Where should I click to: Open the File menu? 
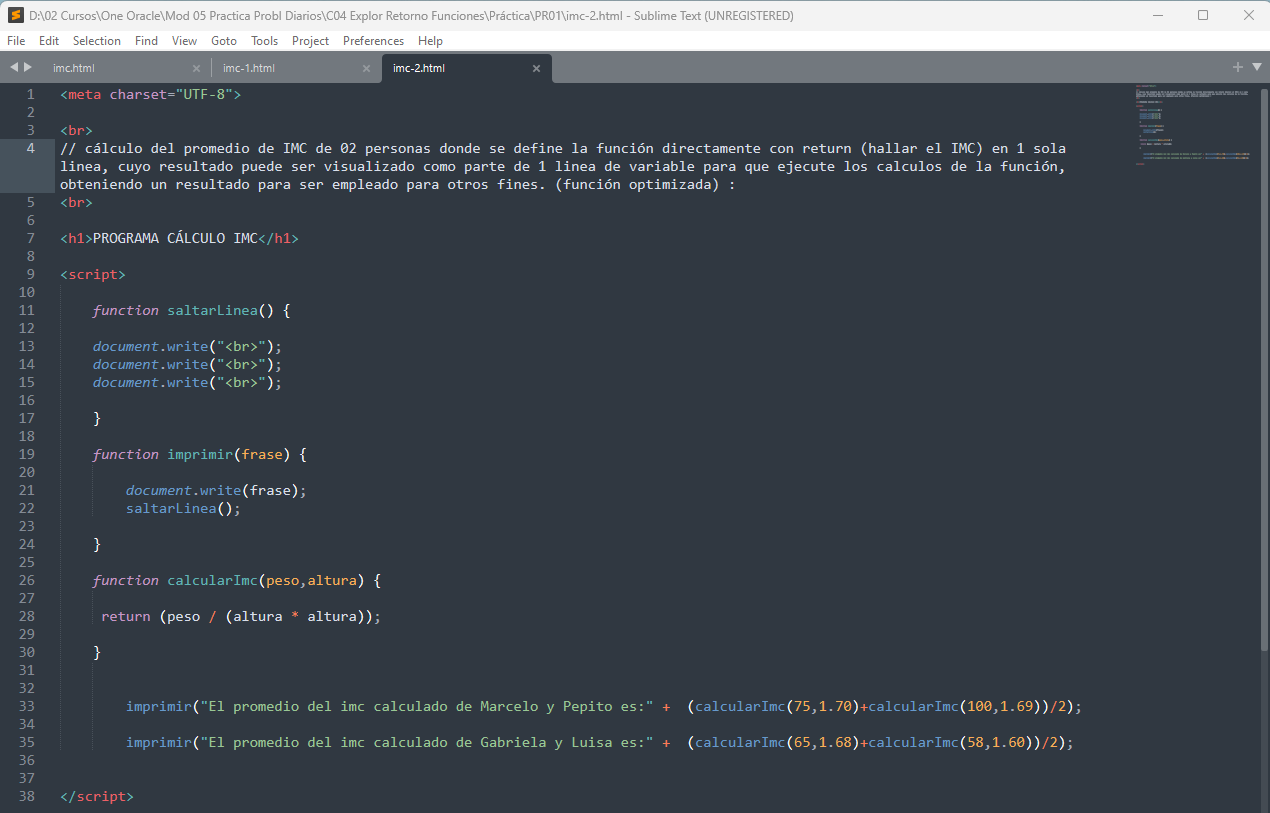[x=16, y=41]
